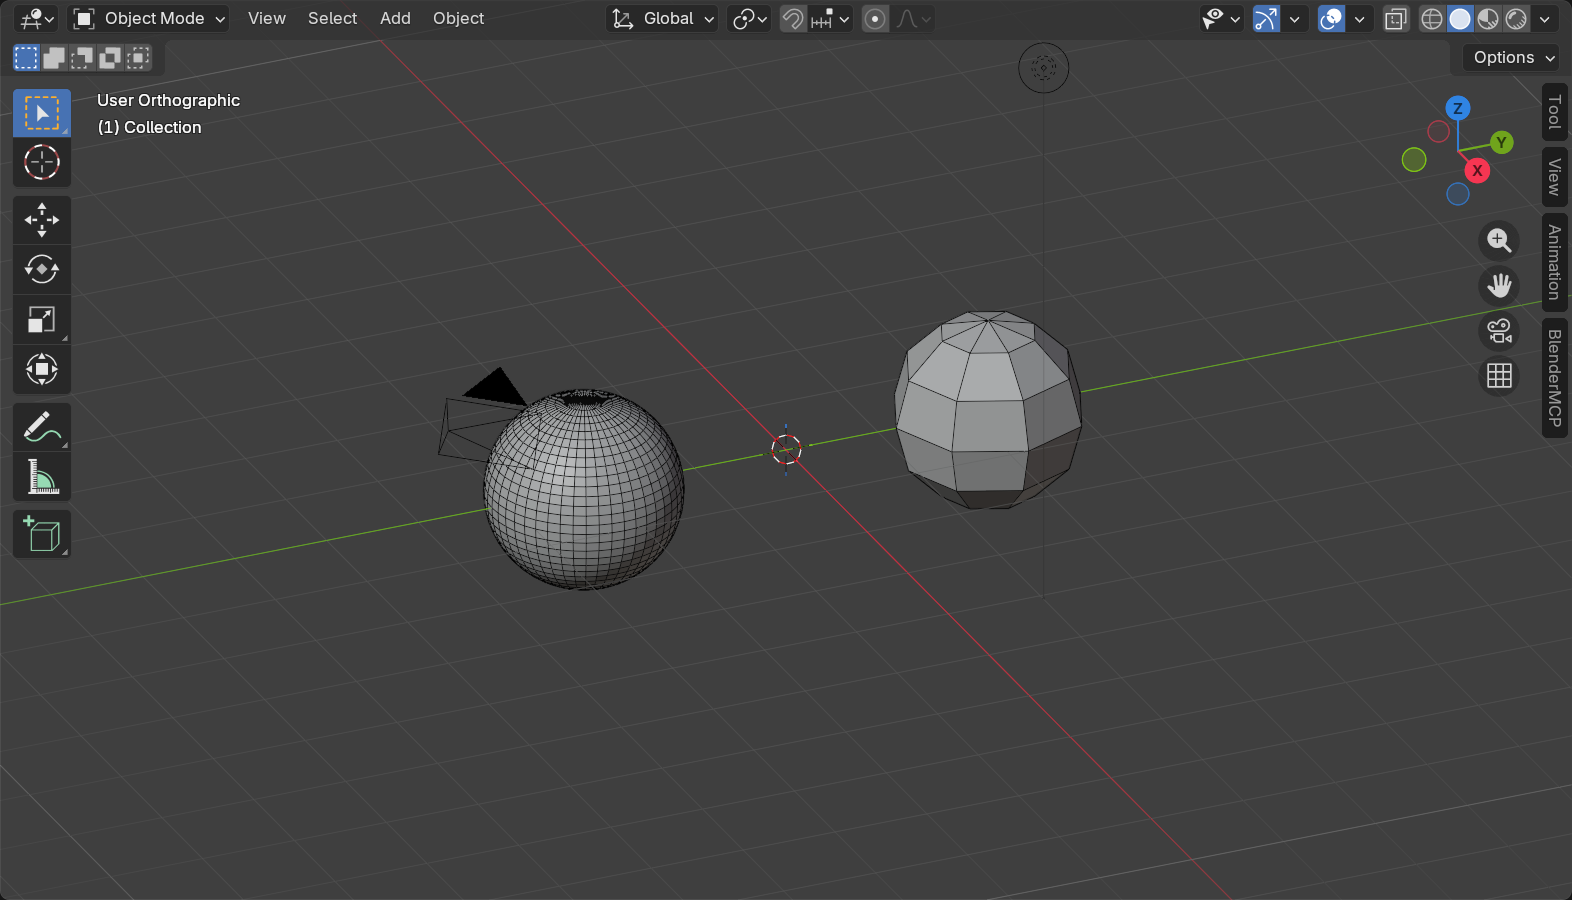
Task: Expand the gizmo options arrow
Action: point(1295,18)
